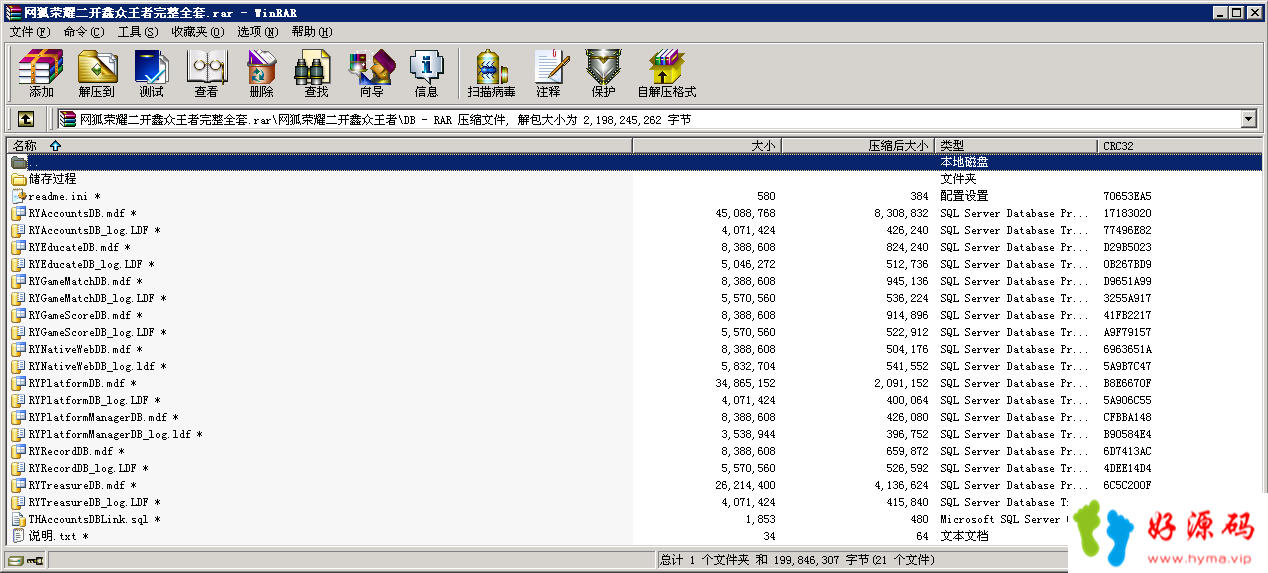This screenshot has width=1268, height=573.
Task: Click the CRC32 value 70653EA5
Action: click(x=1127, y=196)
